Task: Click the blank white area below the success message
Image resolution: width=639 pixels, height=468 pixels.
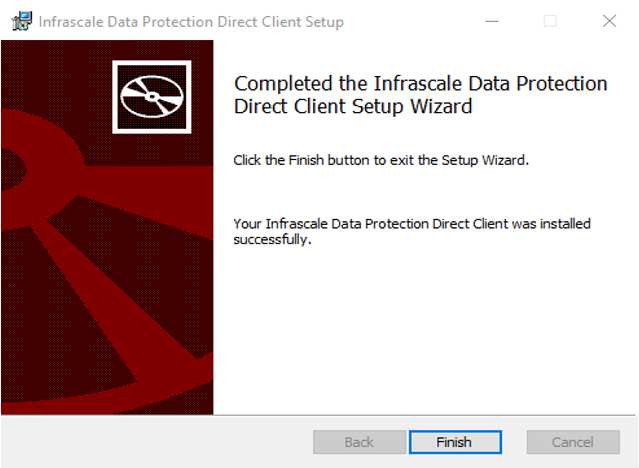Action: 420,330
